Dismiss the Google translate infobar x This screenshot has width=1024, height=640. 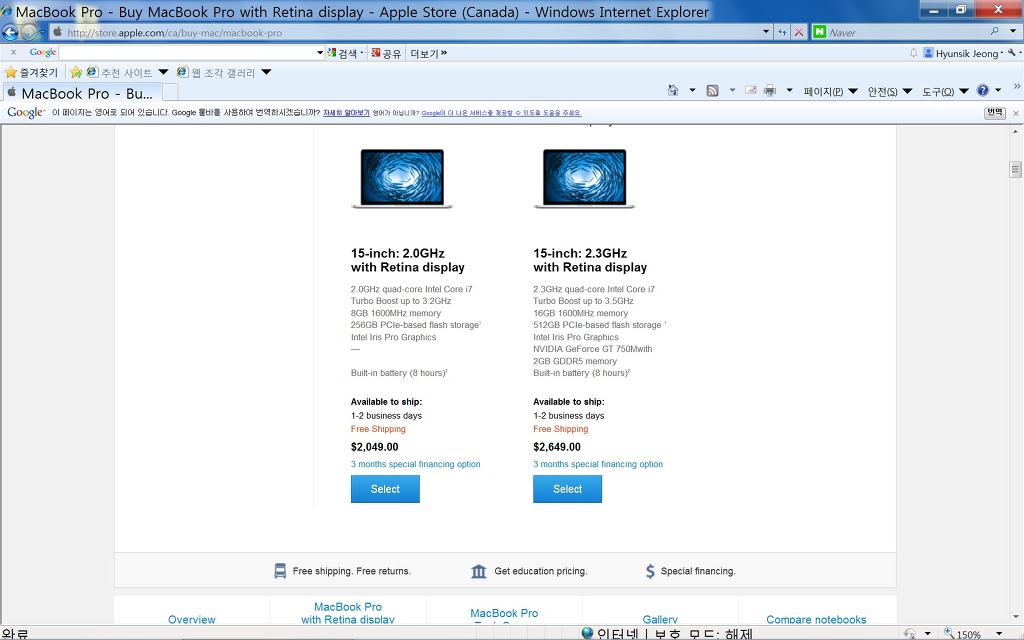pyautogui.click(x=1016, y=113)
